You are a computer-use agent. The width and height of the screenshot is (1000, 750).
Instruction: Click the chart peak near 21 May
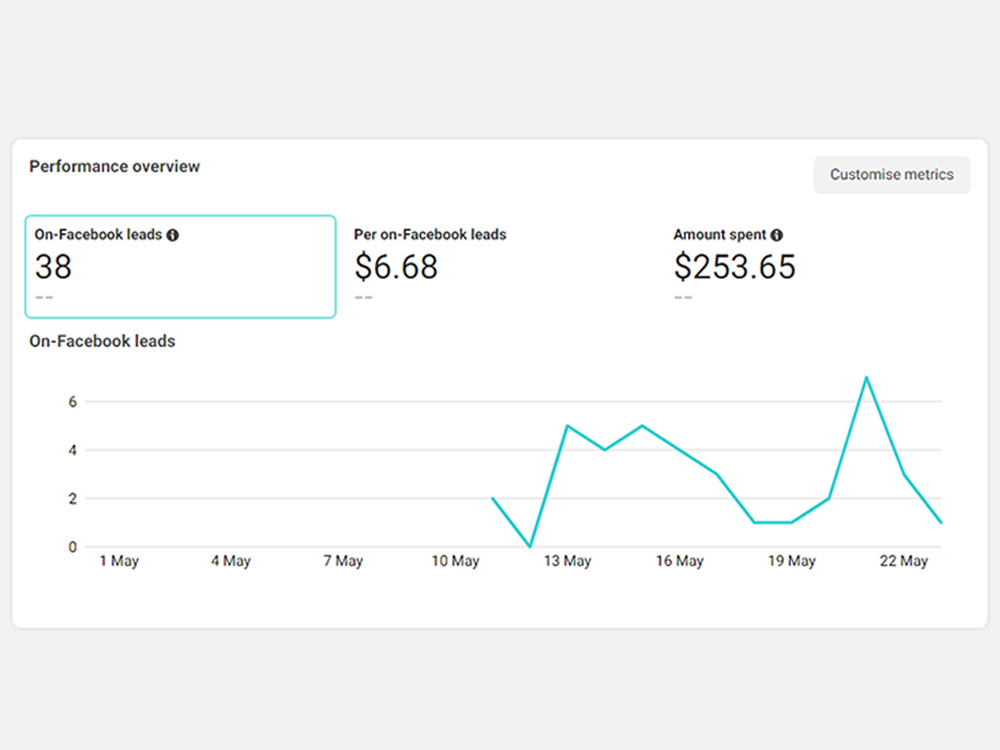866,378
